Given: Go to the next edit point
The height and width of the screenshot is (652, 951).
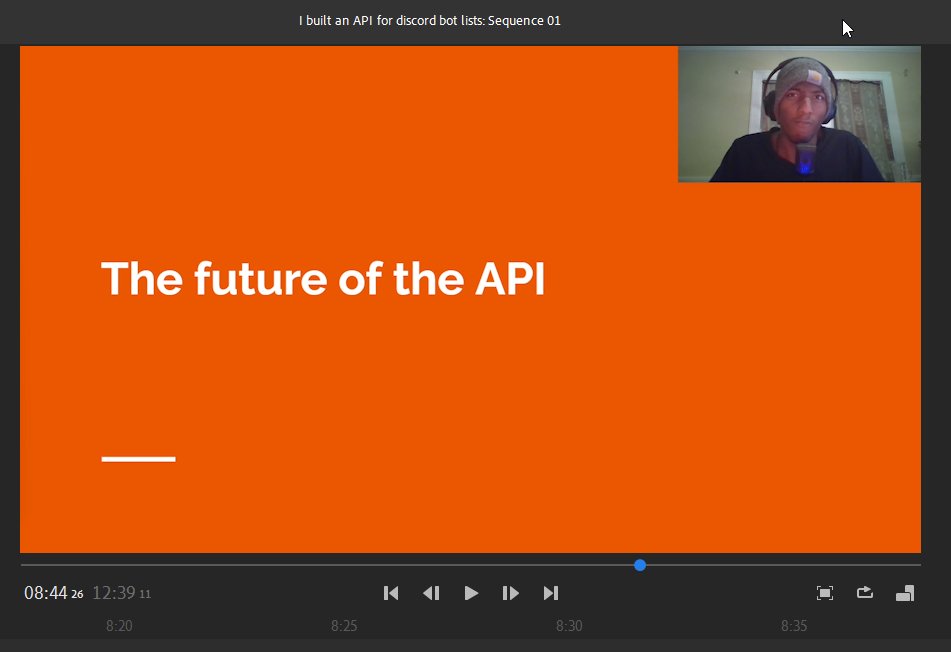Looking at the screenshot, I should [551, 593].
